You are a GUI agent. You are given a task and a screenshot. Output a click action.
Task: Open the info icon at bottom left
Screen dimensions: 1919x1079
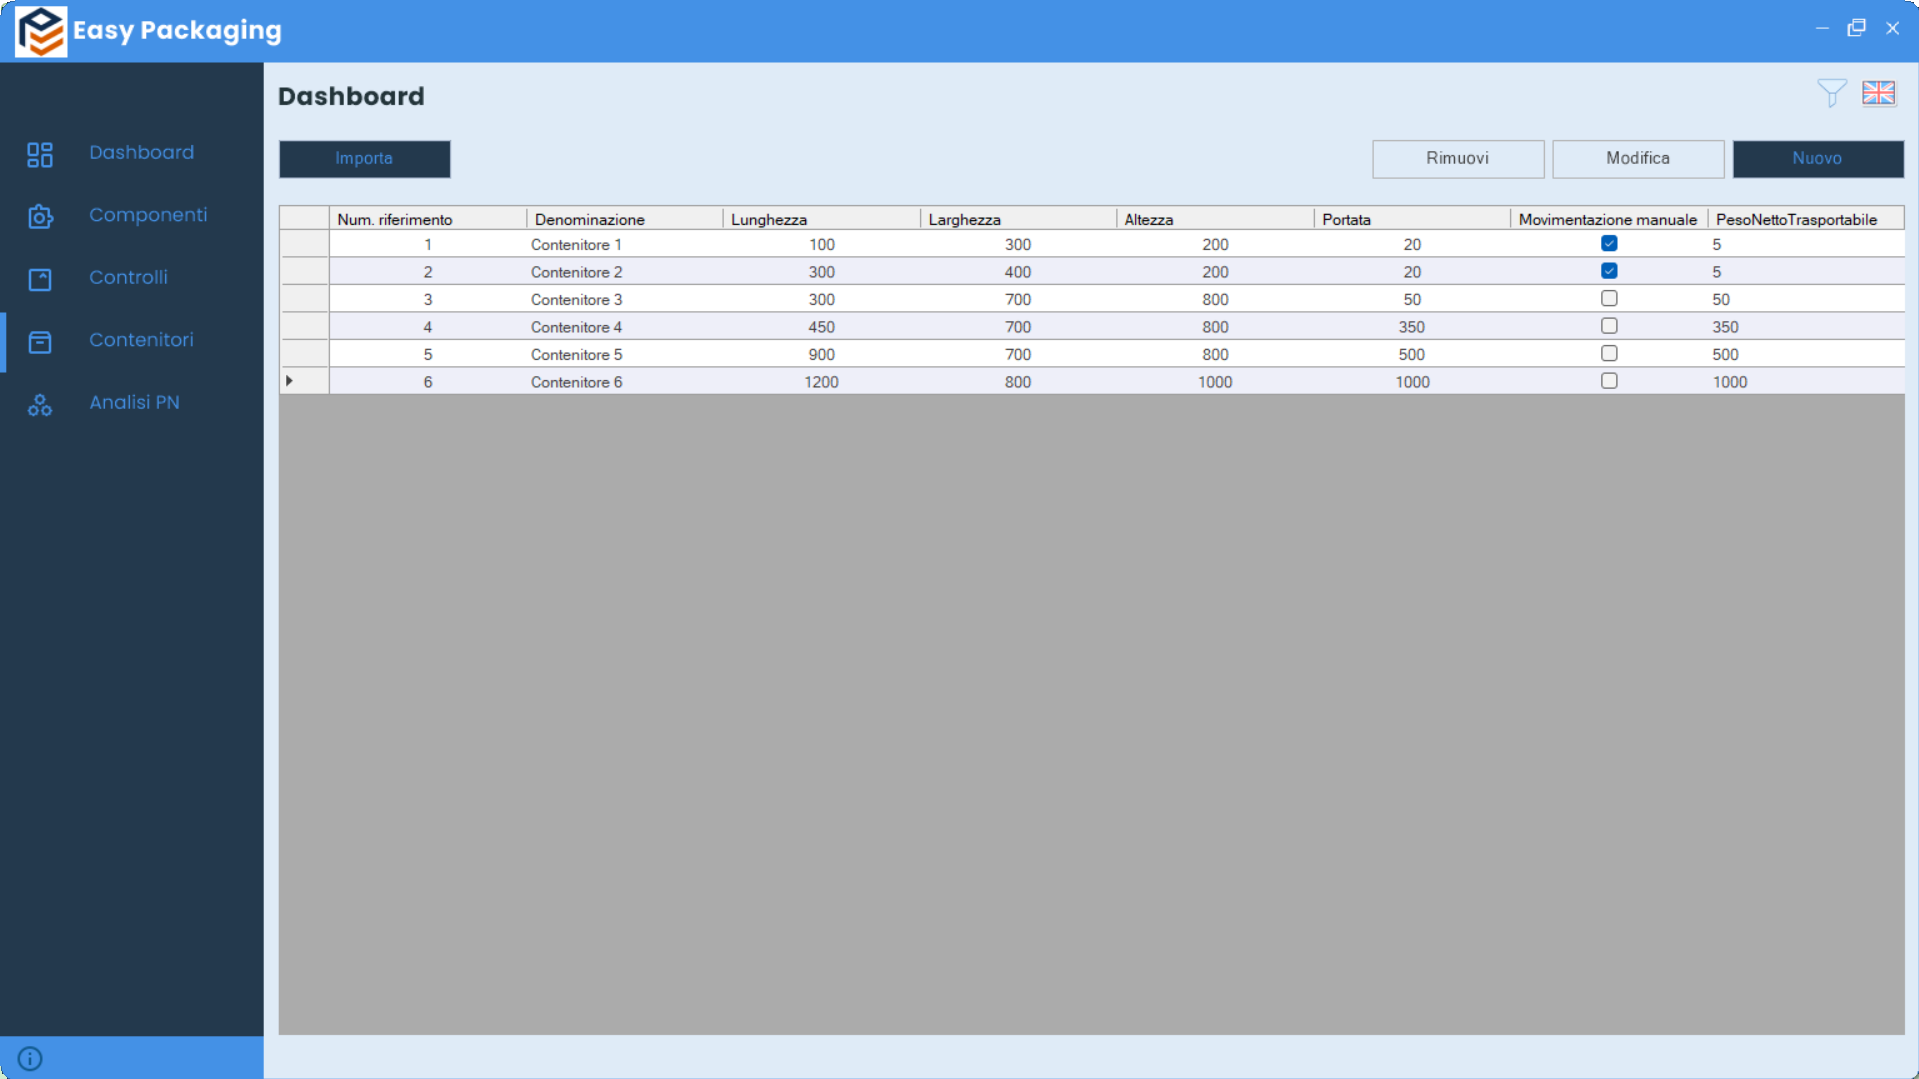(30, 1058)
